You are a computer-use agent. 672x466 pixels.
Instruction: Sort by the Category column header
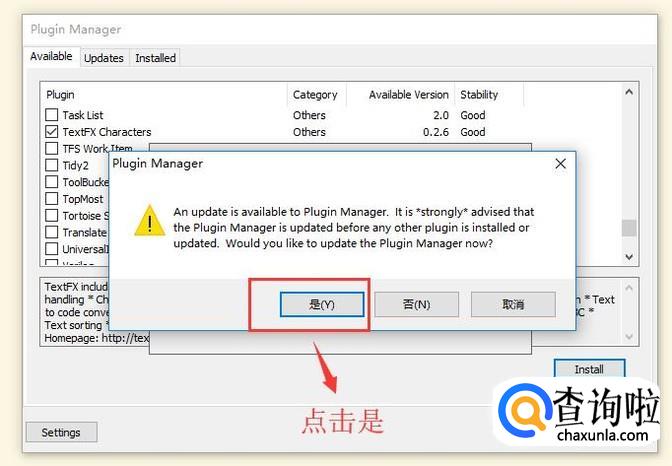[x=315, y=94]
